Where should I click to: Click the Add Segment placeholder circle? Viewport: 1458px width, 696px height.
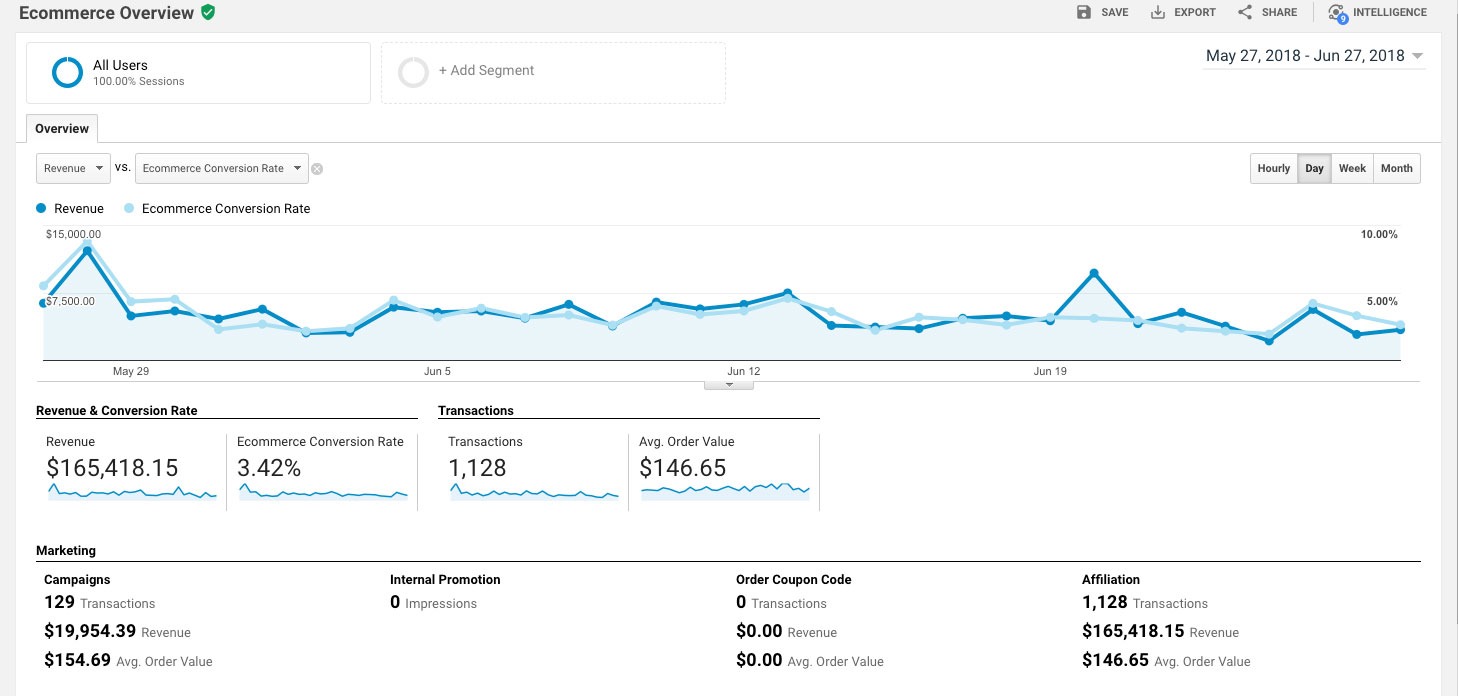[x=412, y=72]
